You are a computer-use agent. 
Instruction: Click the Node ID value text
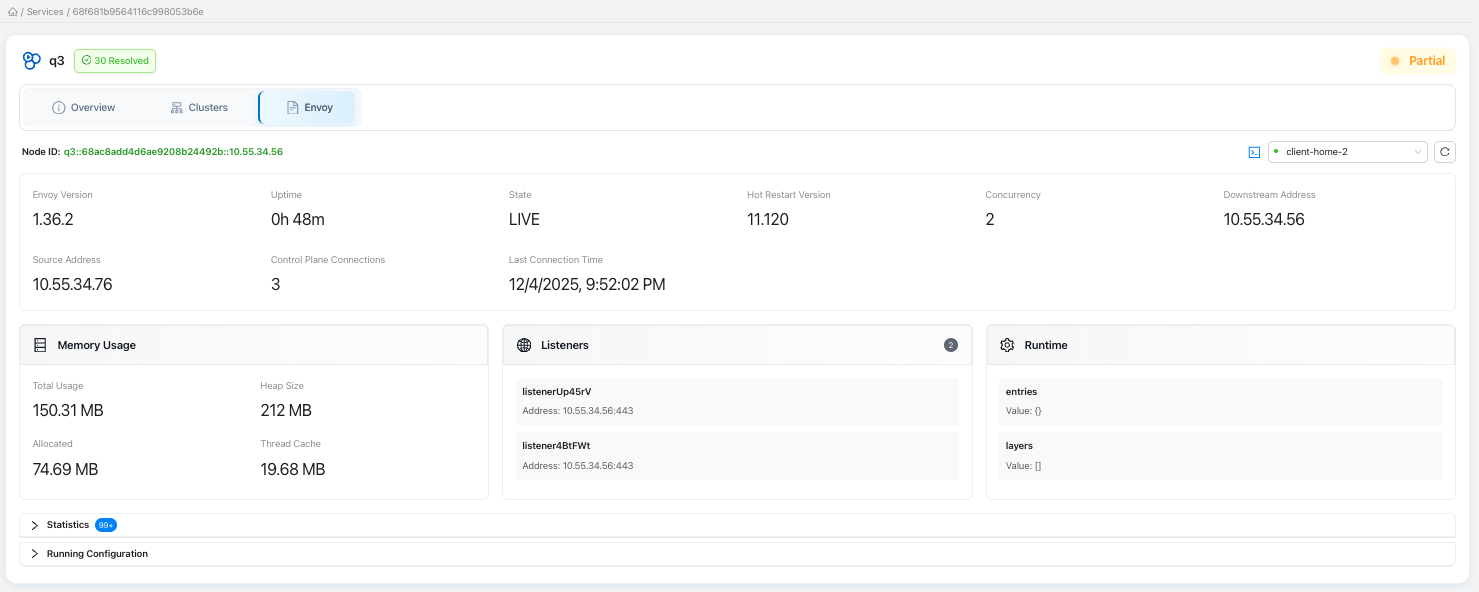[173, 152]
